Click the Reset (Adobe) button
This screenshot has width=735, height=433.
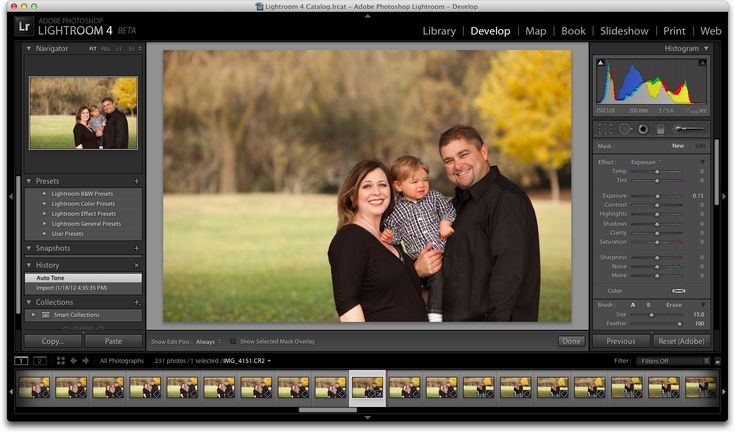pyautogui.click(x=681, y=341)
